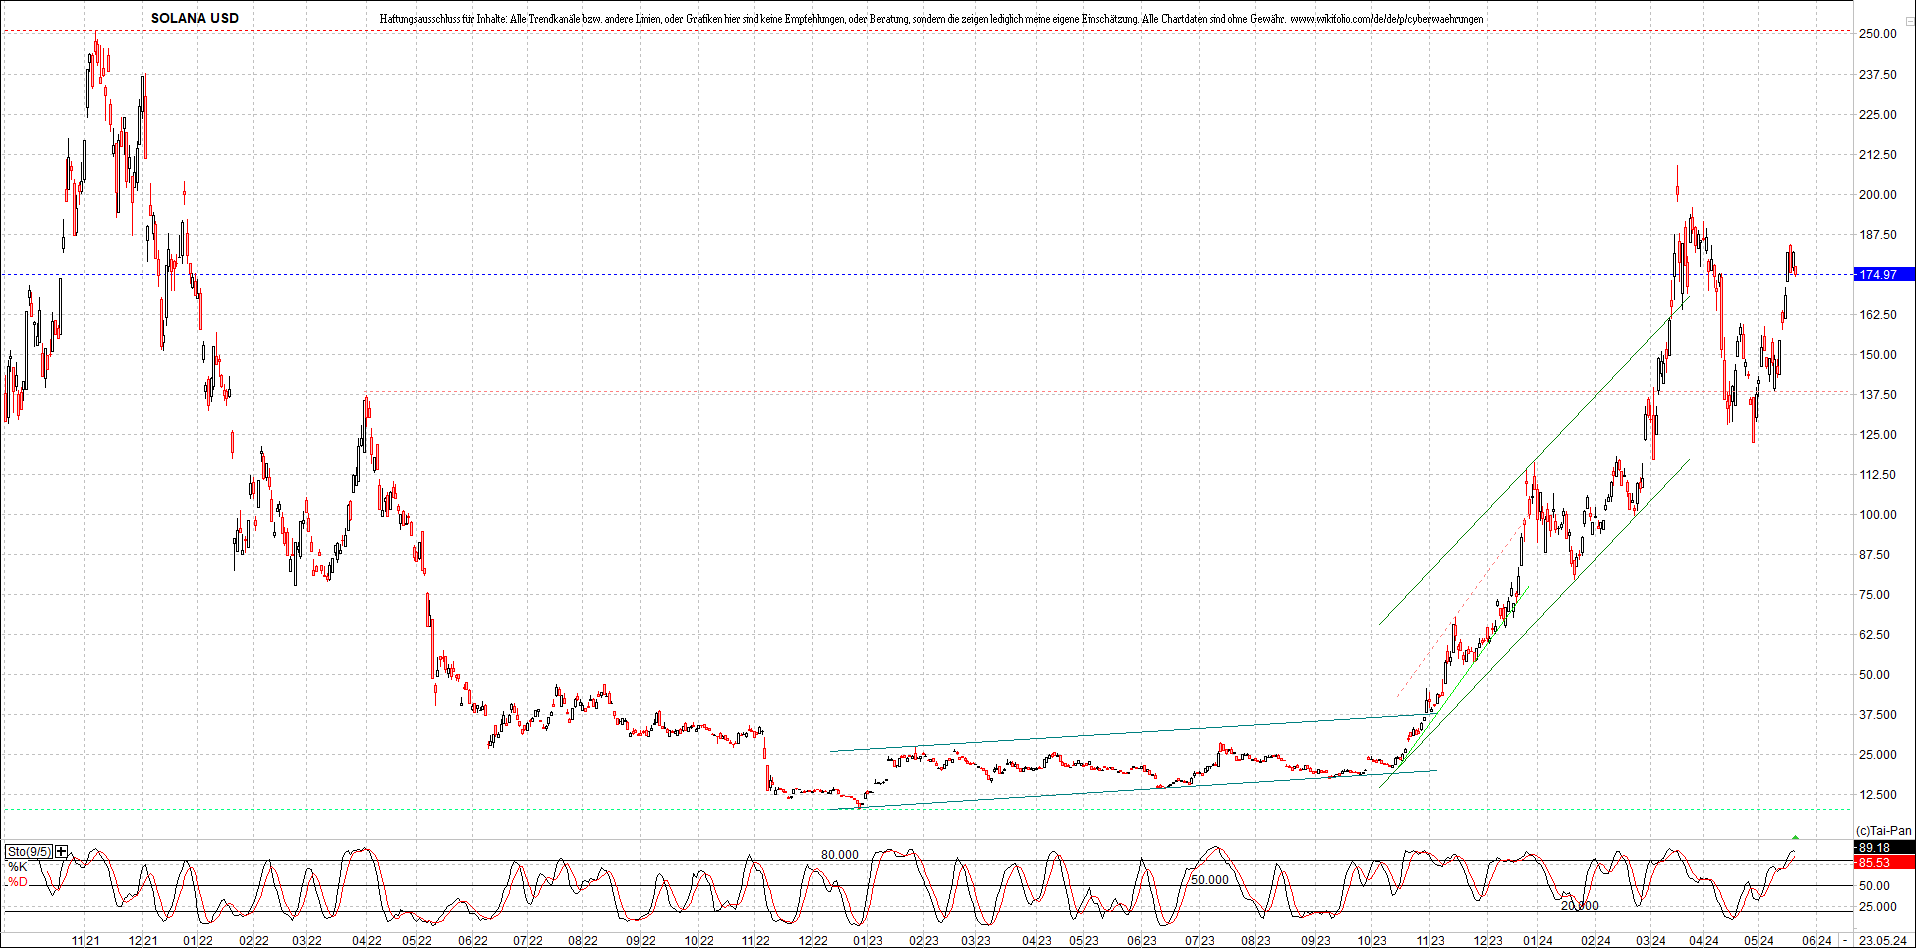Click the 07 22 date axis label

click(x=528, y=941)
